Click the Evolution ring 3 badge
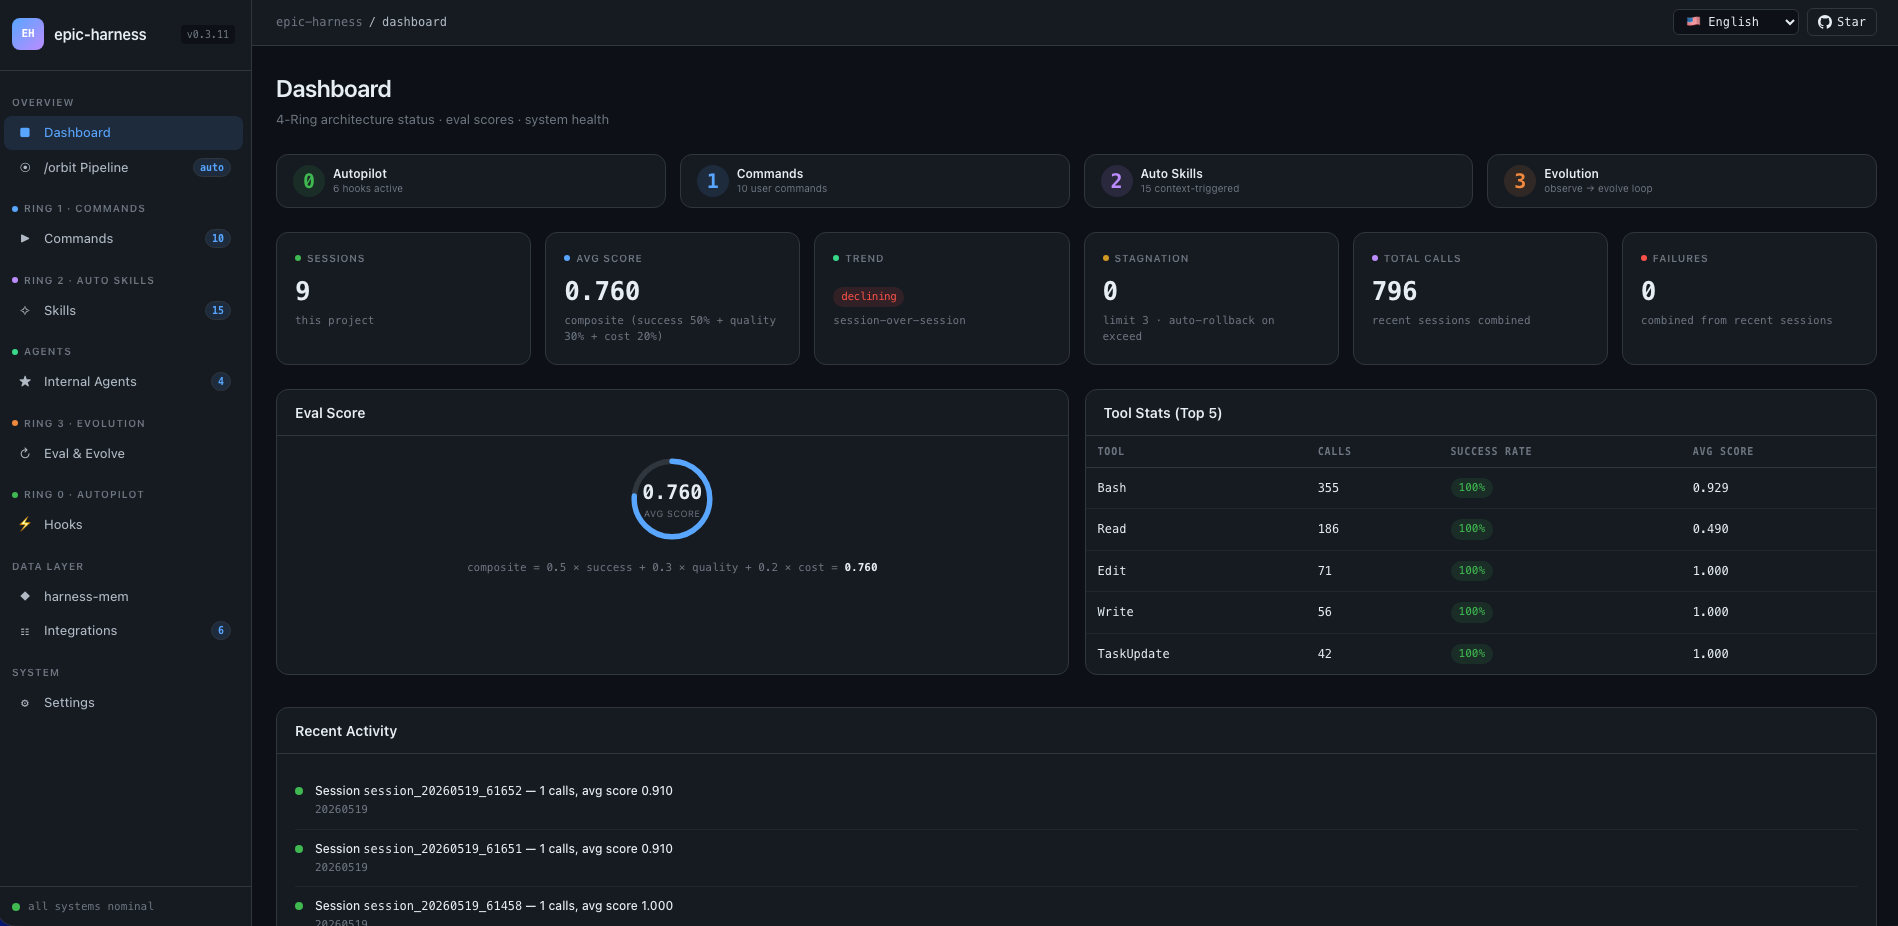The height and width of the screenshot is (926, 1898). 1520,181
